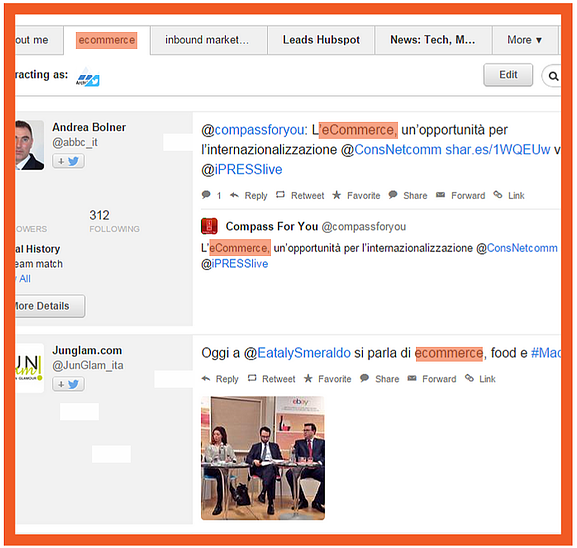Viewport: 577px width, 548px height.
Task: Click the interacting-as Twitter account icon
Action: click(x=88, y=77)
